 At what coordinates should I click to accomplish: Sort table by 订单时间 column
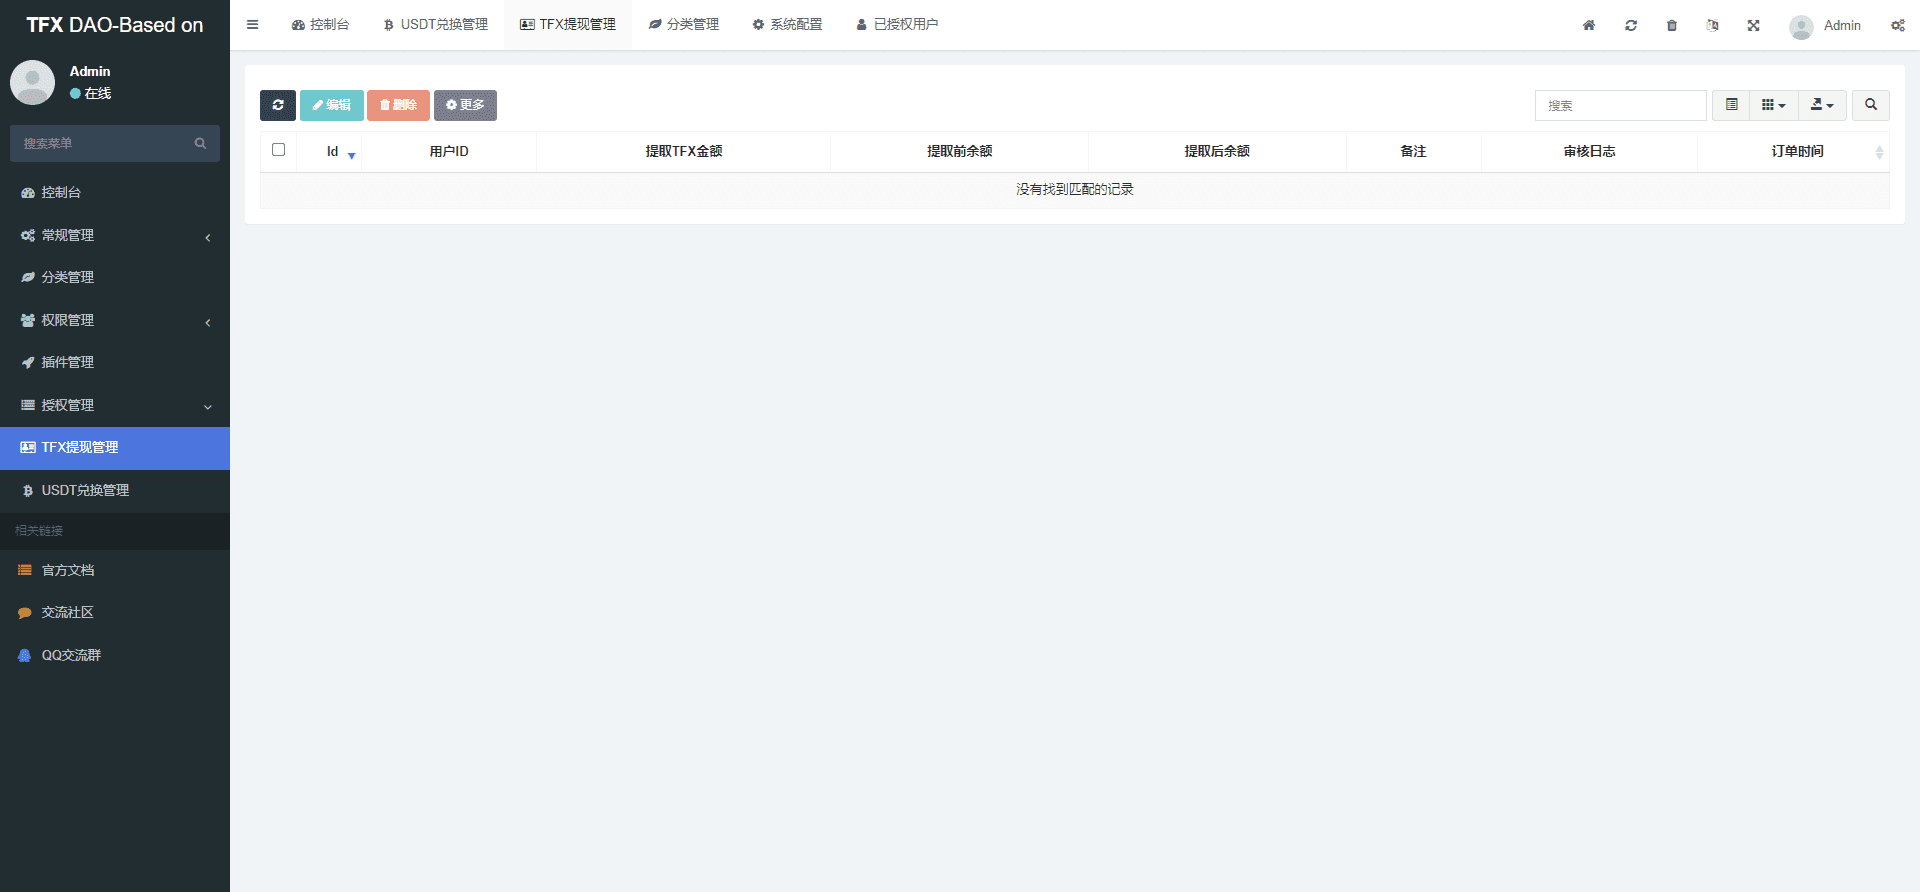pyautogui.click(x=1797, y=151)
